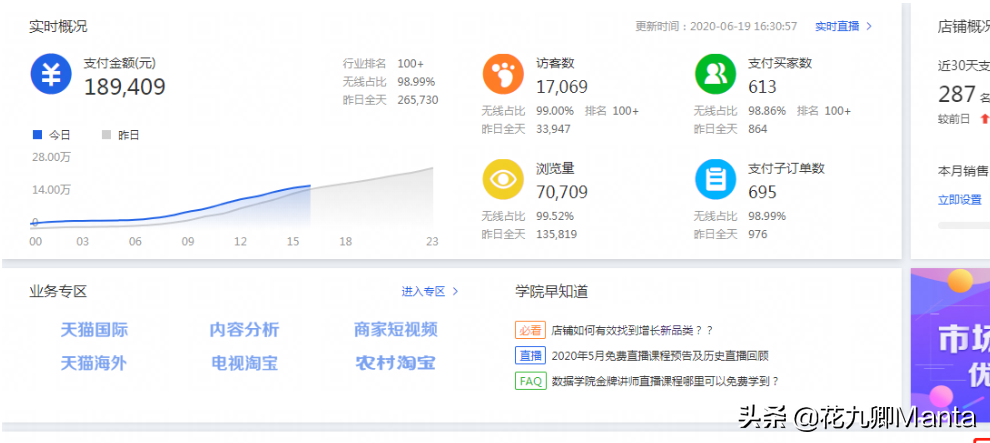990x443 pixels.
Task: Click visitors count 17,069
Action: click(562, 87)
